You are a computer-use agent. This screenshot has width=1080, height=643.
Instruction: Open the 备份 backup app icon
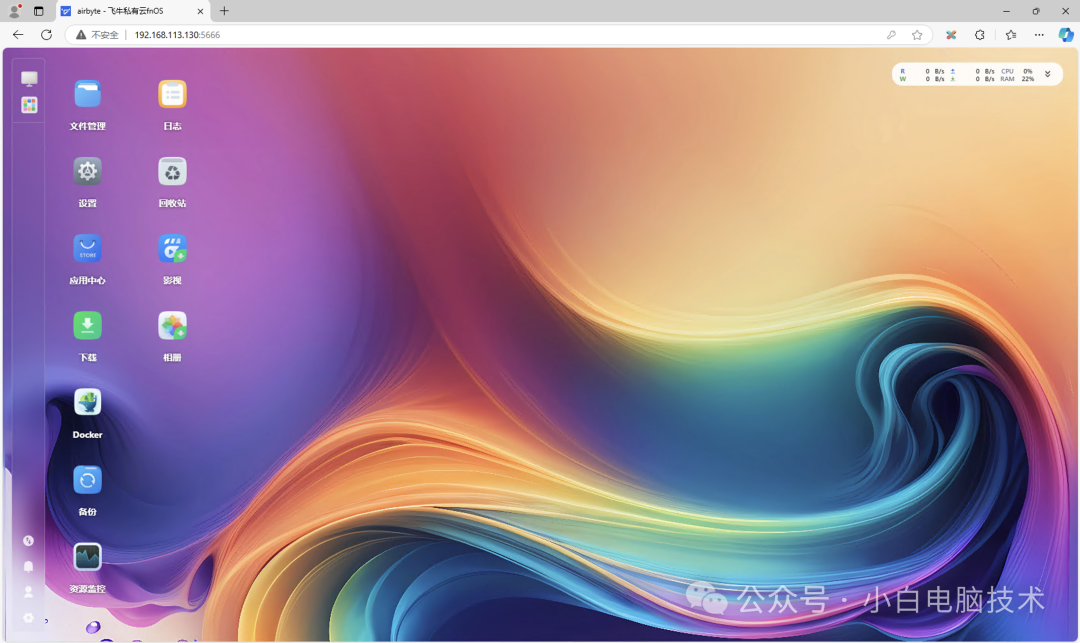87,480
